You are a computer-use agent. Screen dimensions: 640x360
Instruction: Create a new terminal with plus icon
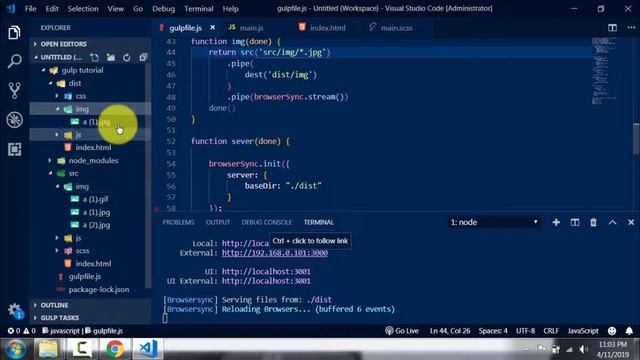556,222
